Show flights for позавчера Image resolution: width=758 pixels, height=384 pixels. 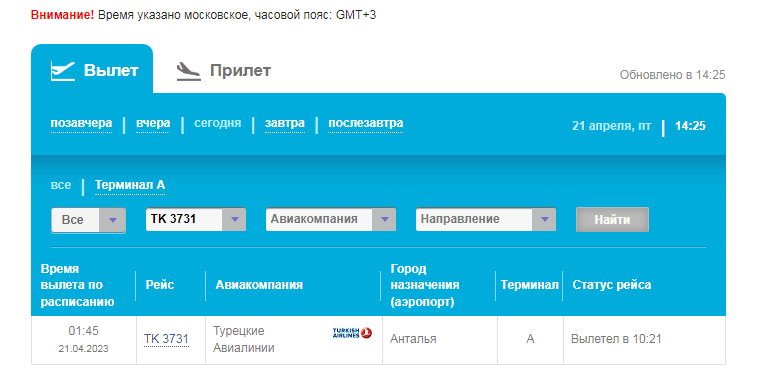pos(81,123)
